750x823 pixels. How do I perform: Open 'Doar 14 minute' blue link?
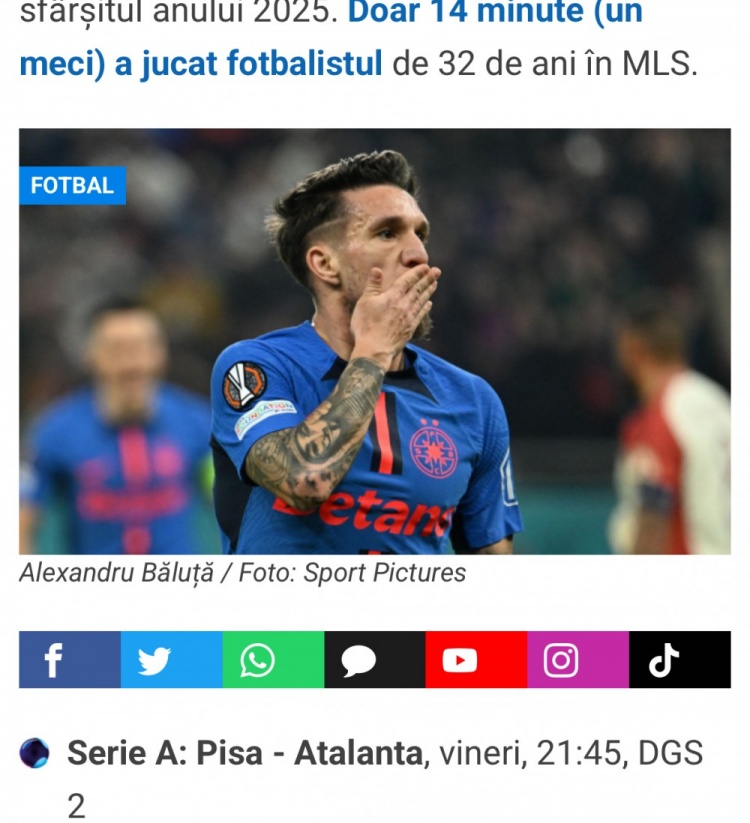pyautogui.click(x=495, y=12)
